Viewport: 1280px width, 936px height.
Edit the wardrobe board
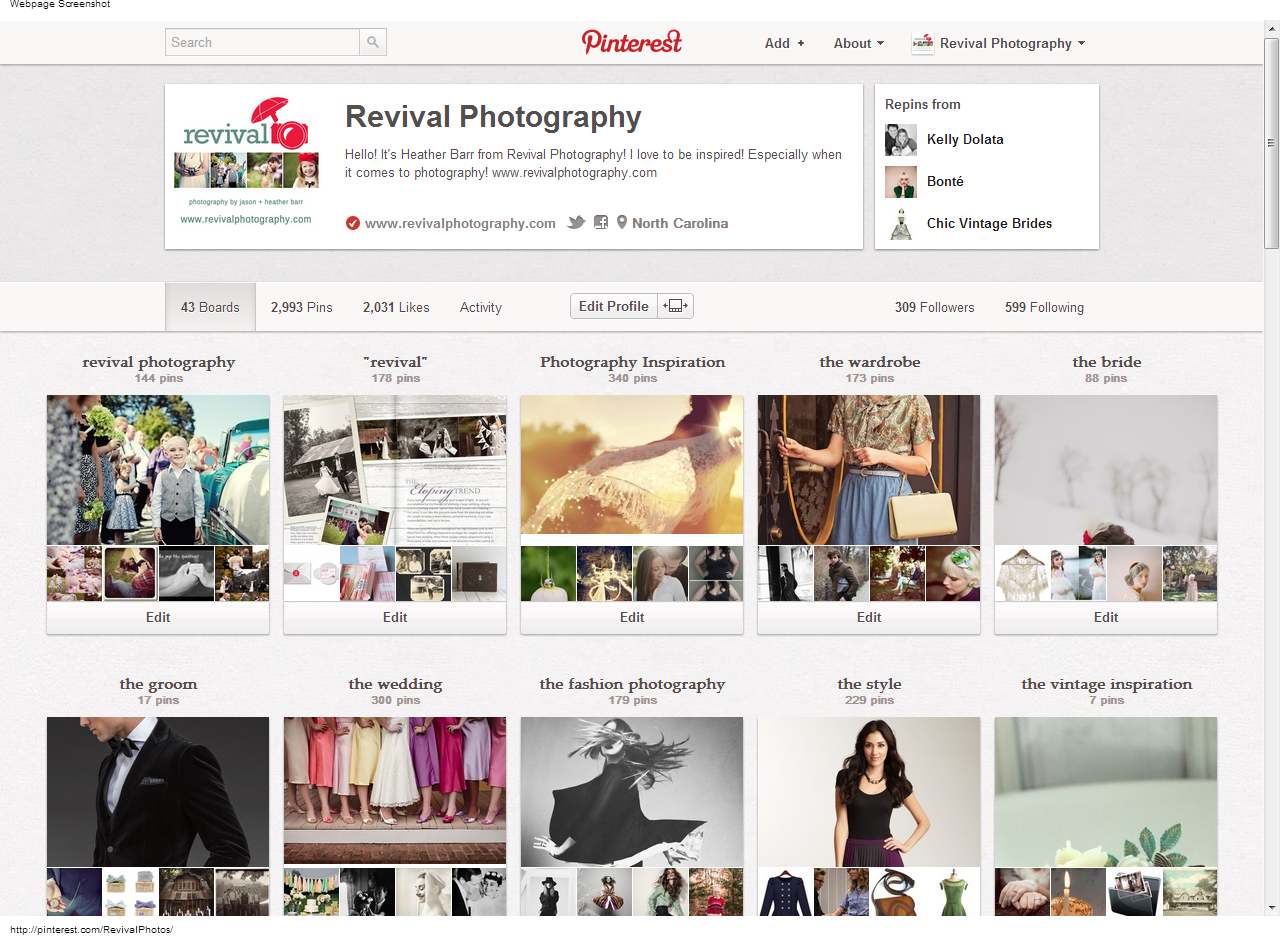(x=869, y=617)
